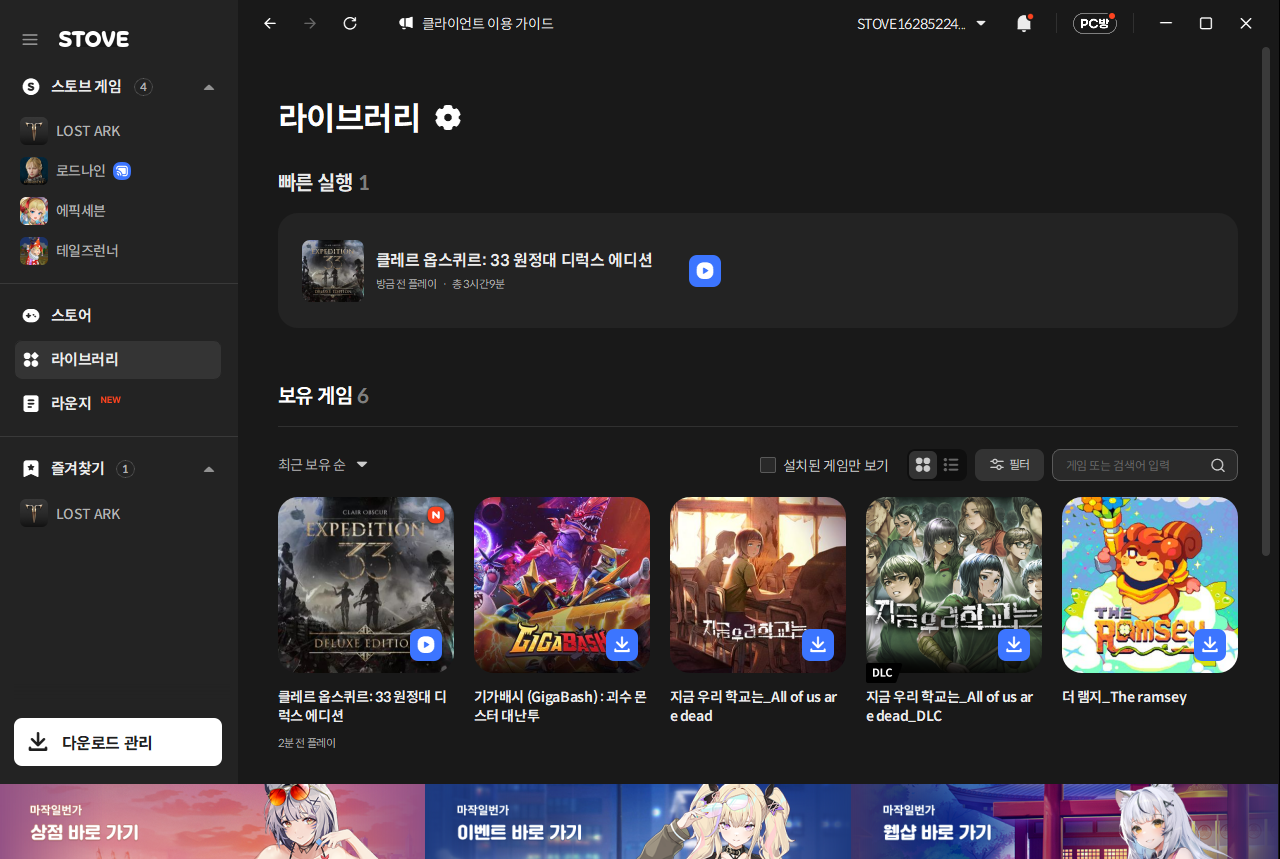Click the vertical scrollbar
This screenshot has width=1280, height=859.
point(1268,300)
